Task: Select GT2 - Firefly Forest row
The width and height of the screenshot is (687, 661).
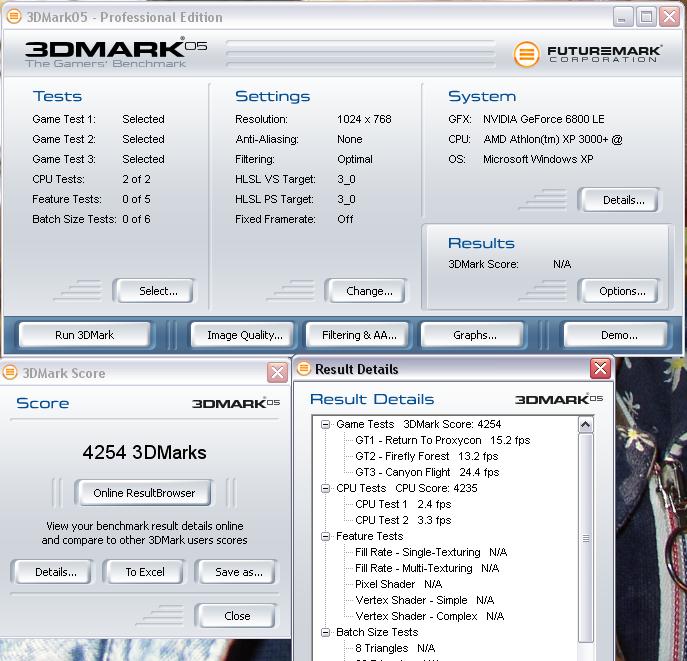Action: (x=426, y=456)
